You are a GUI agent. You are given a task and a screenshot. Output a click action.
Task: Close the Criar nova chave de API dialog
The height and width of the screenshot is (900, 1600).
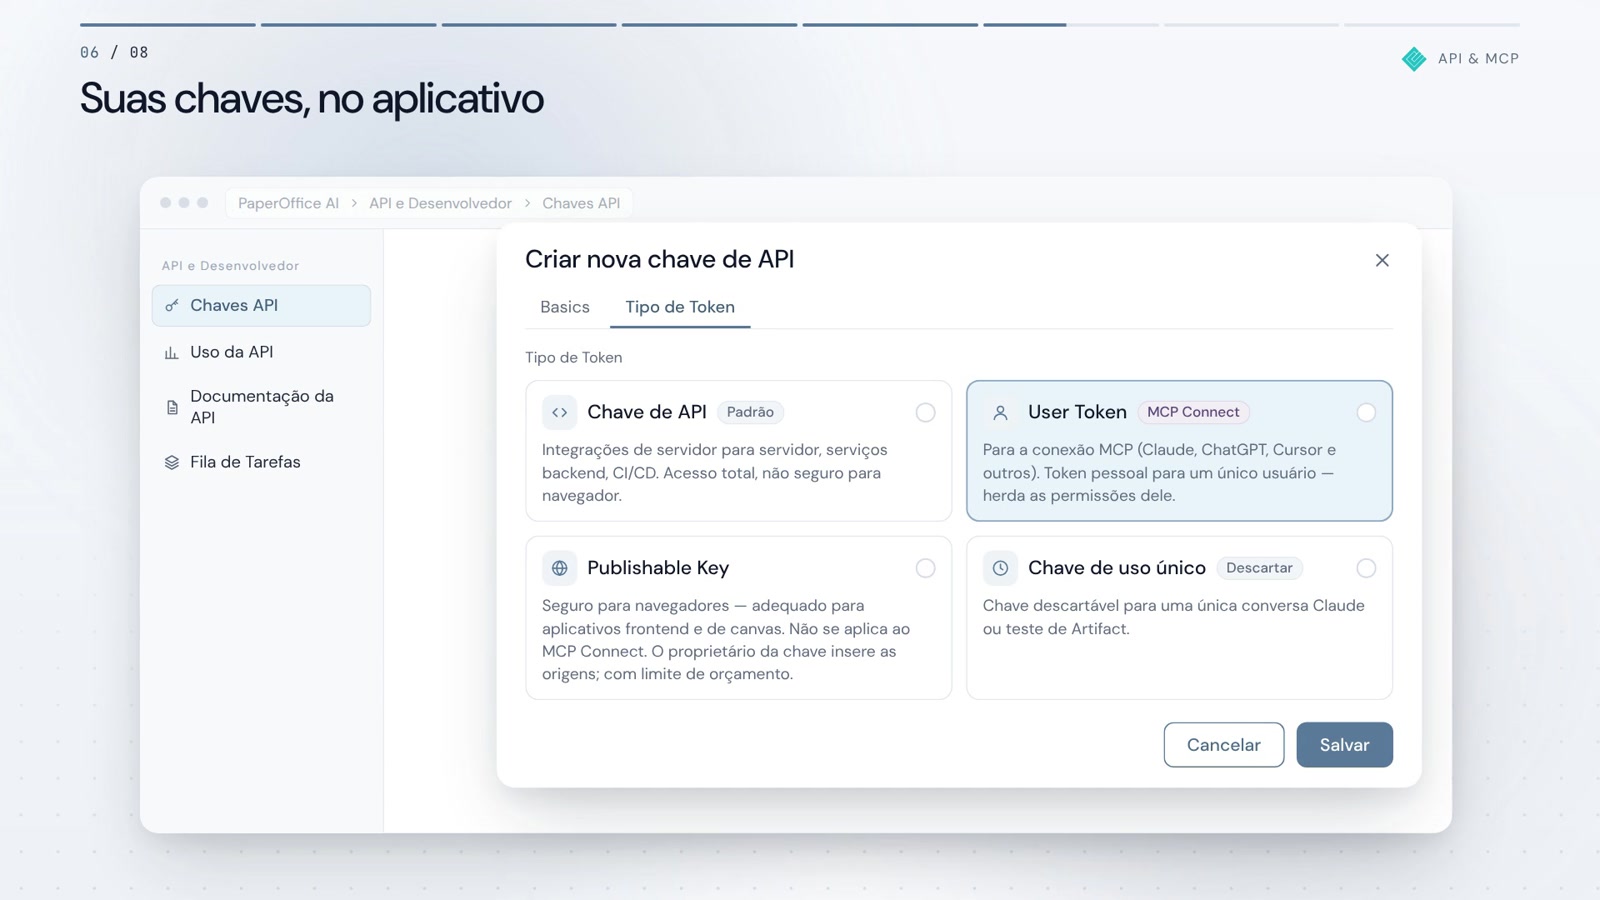[x=1382, y=260]
